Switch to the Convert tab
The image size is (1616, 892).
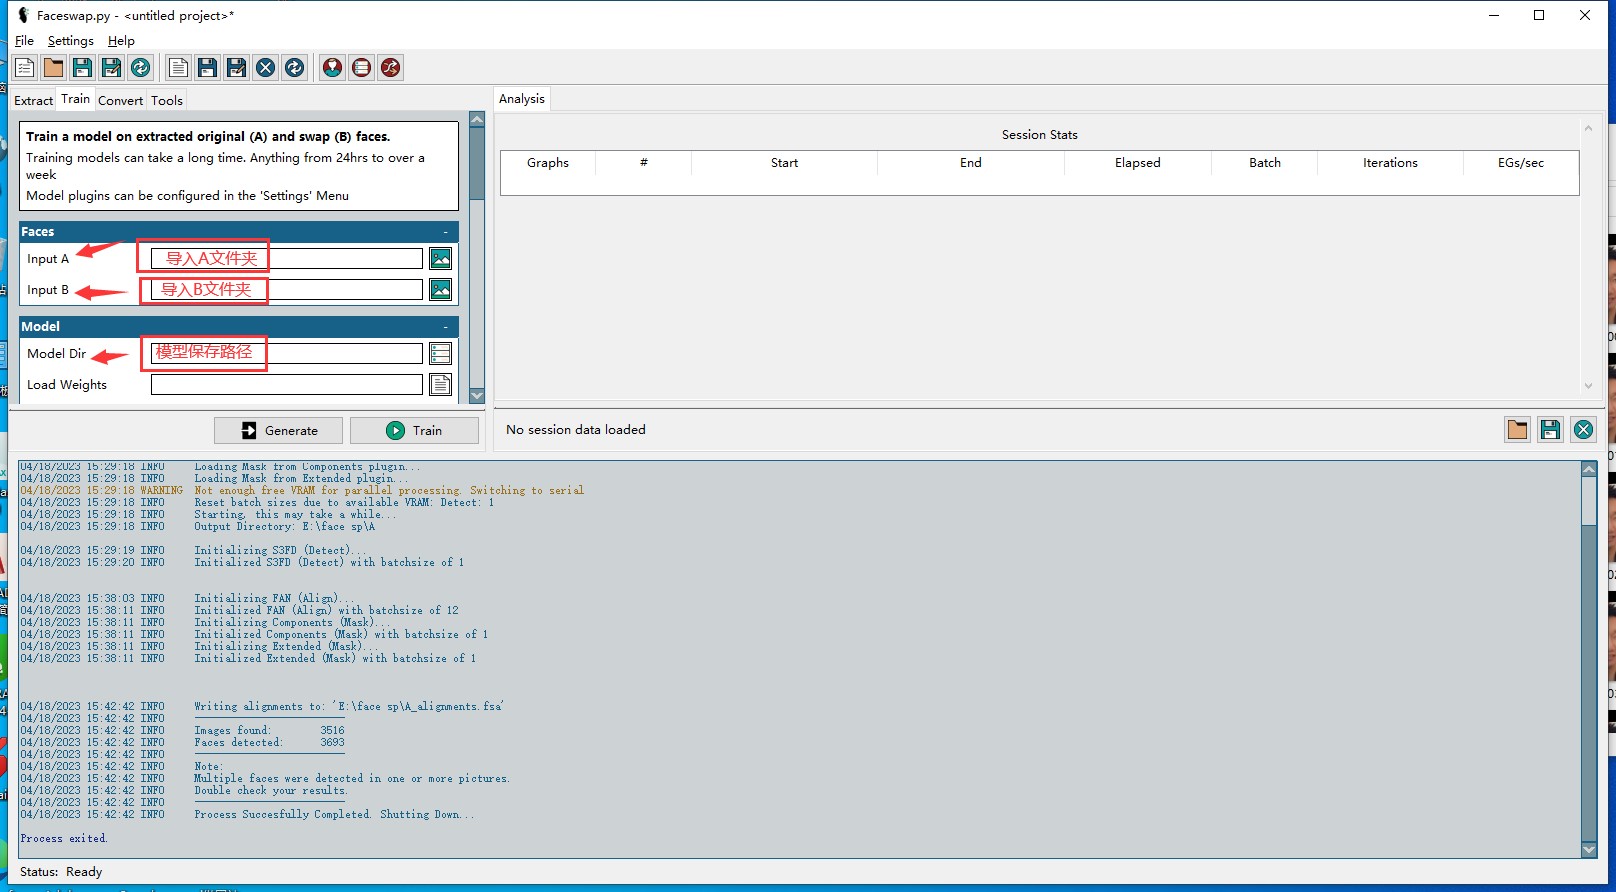pos(120,100)
